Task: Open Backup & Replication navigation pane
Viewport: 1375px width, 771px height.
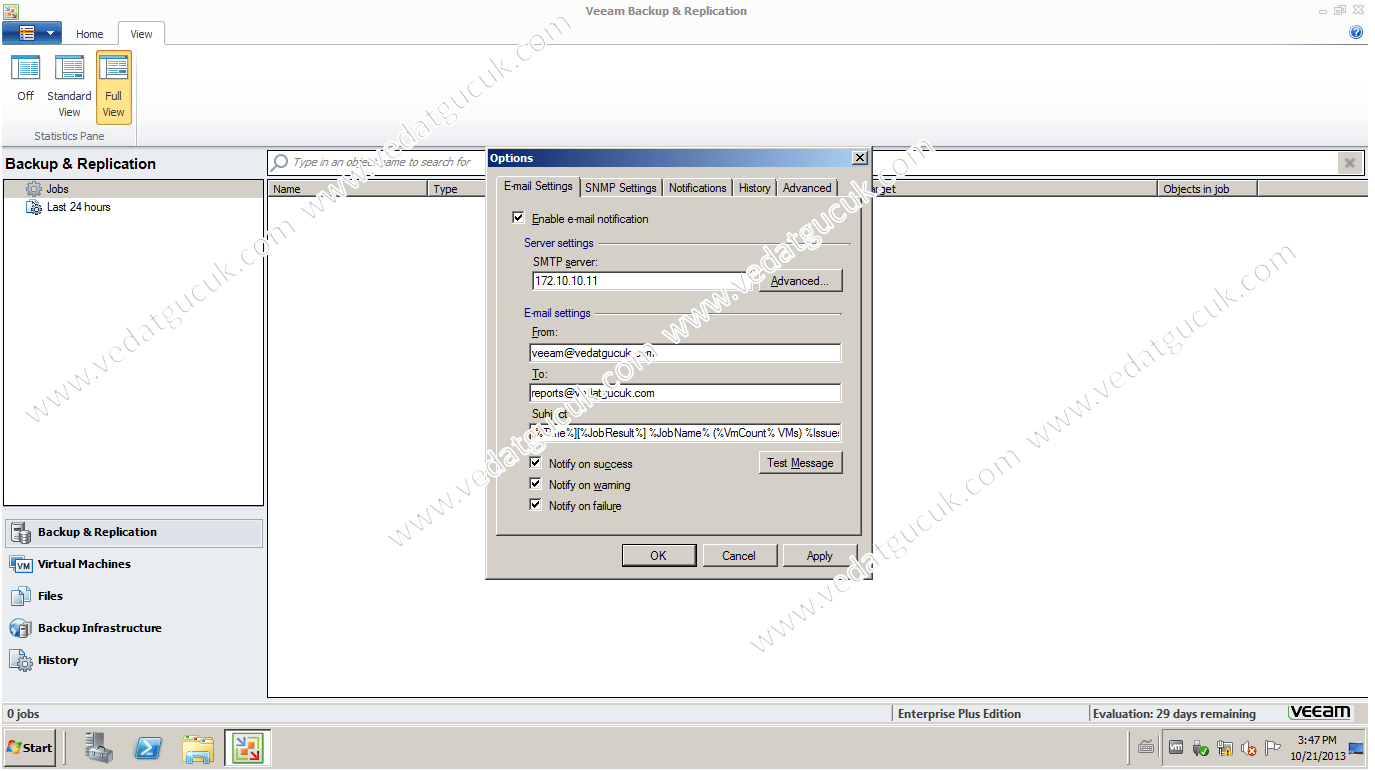Action: pyautogui.click(x=133, y=533)
